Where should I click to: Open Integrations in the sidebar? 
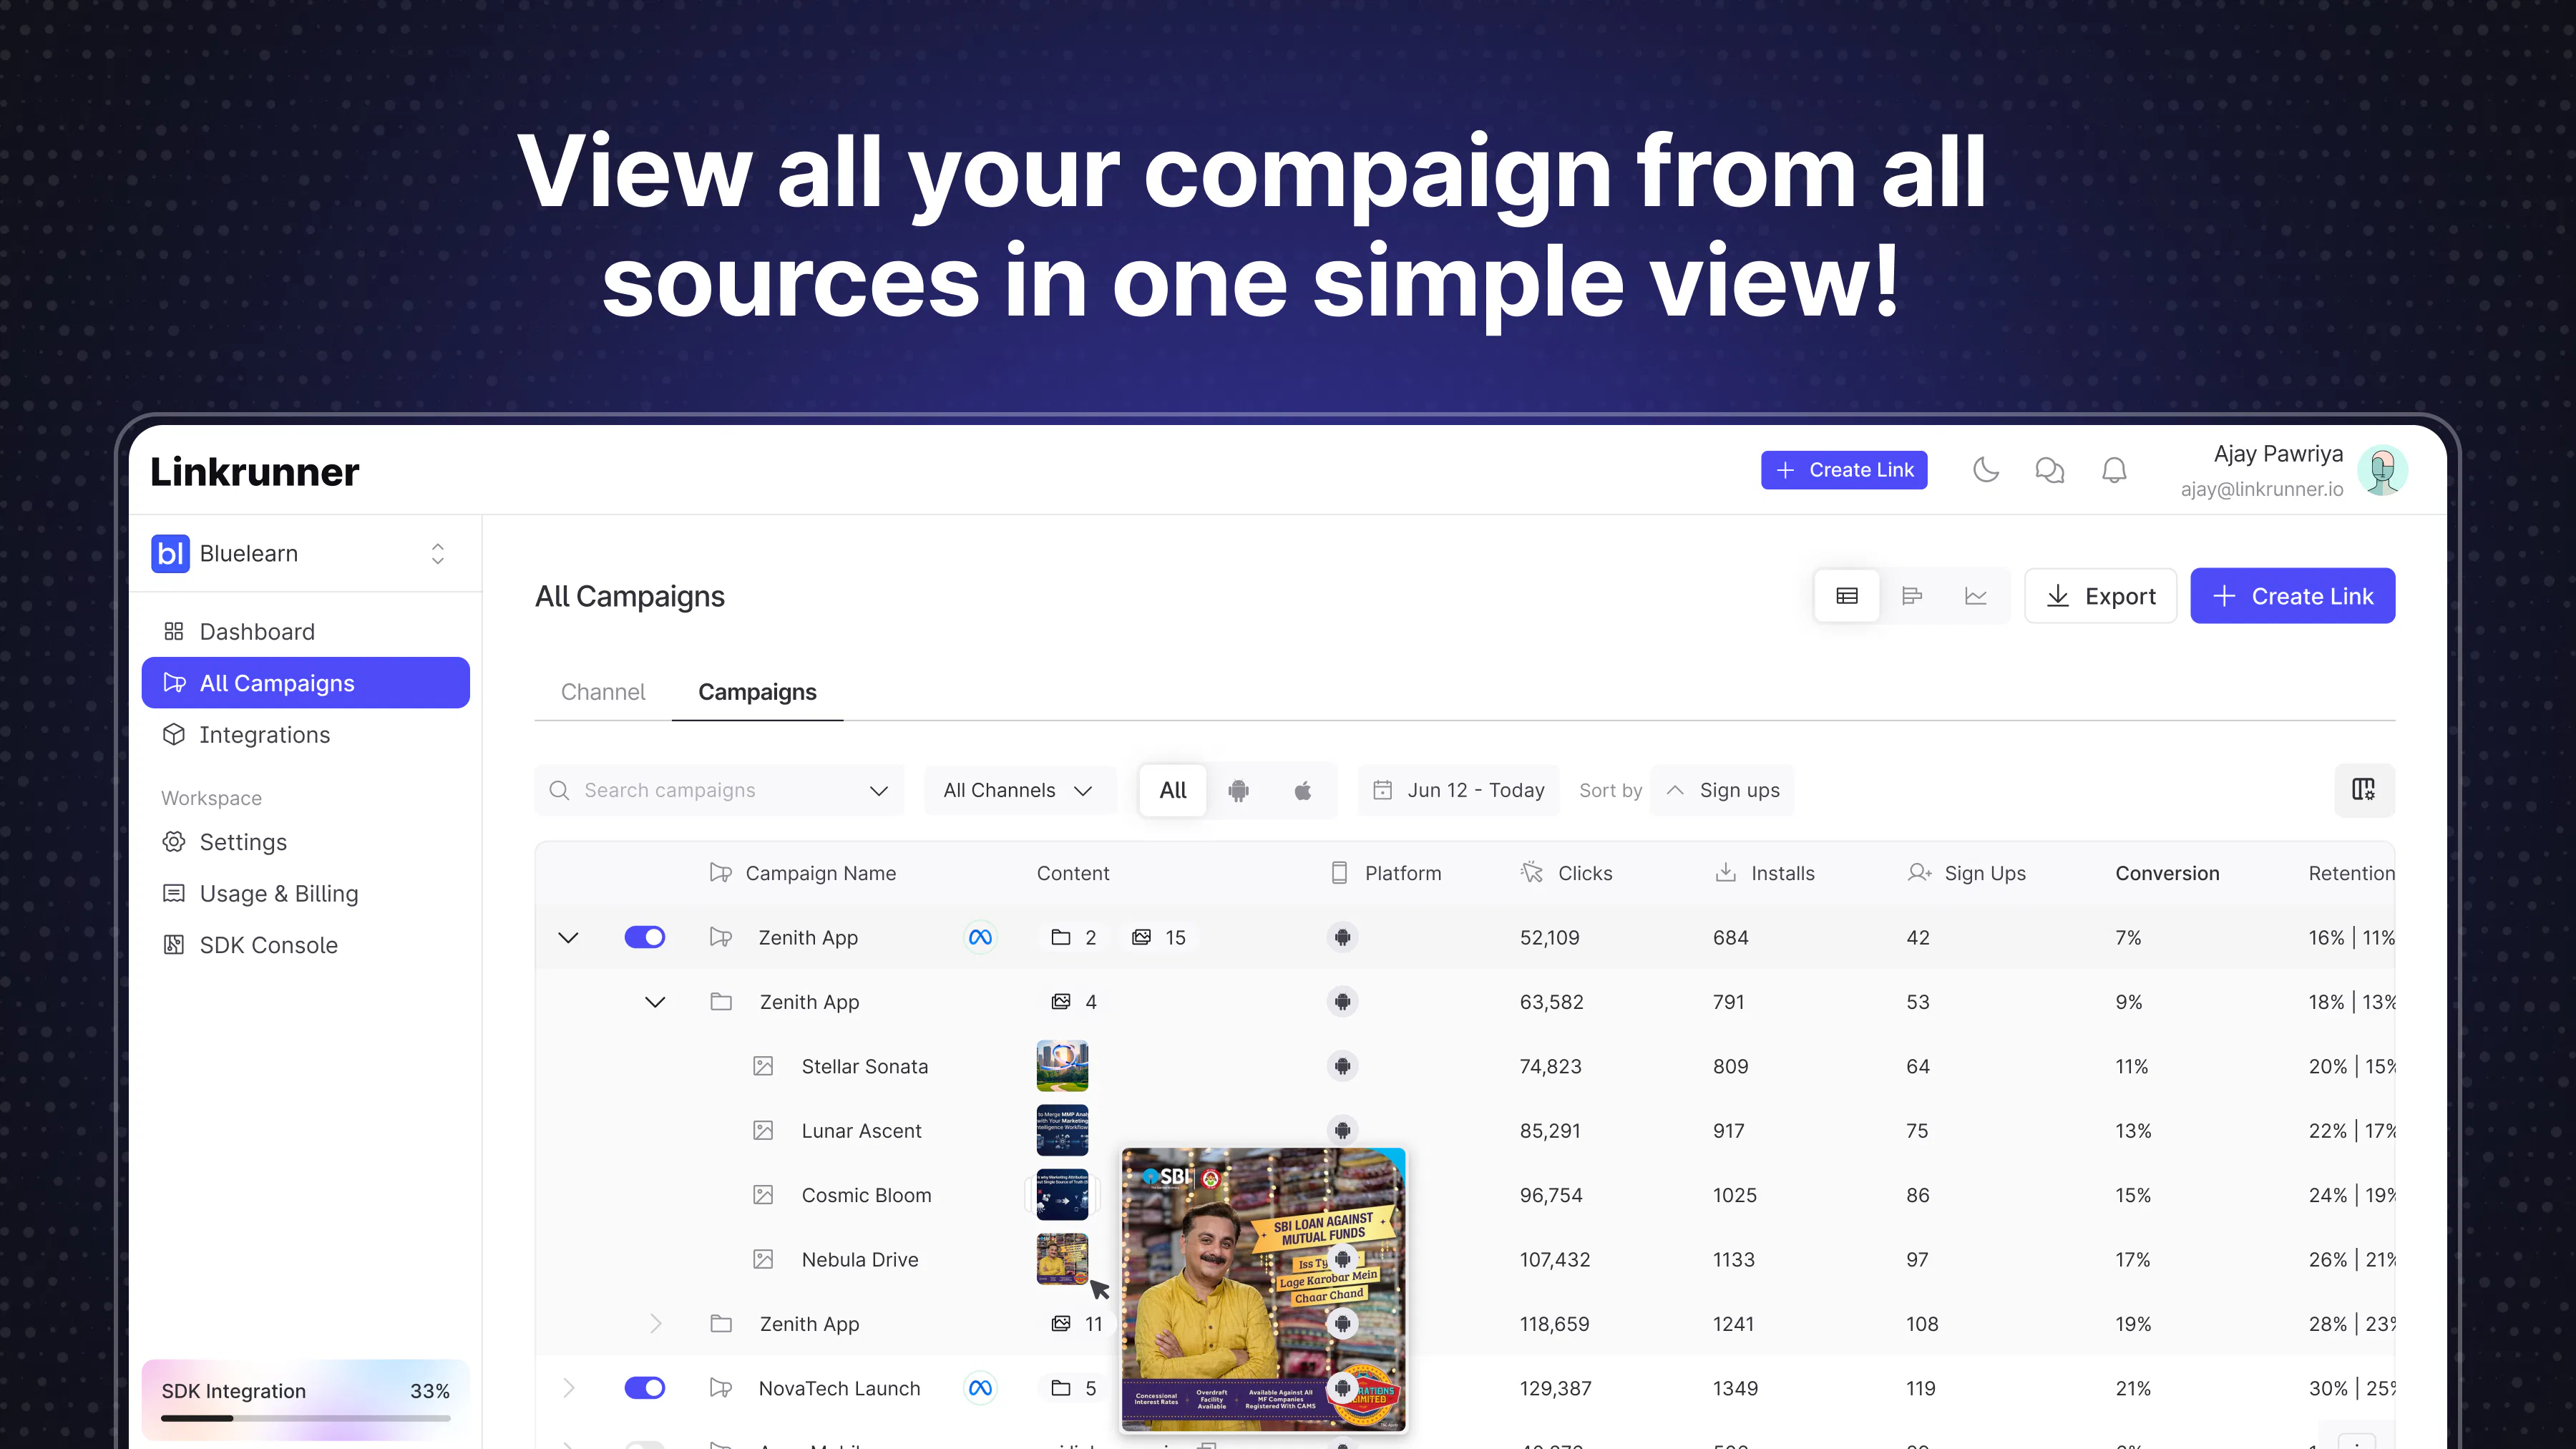pyautogui.click(x=305, y=735)
